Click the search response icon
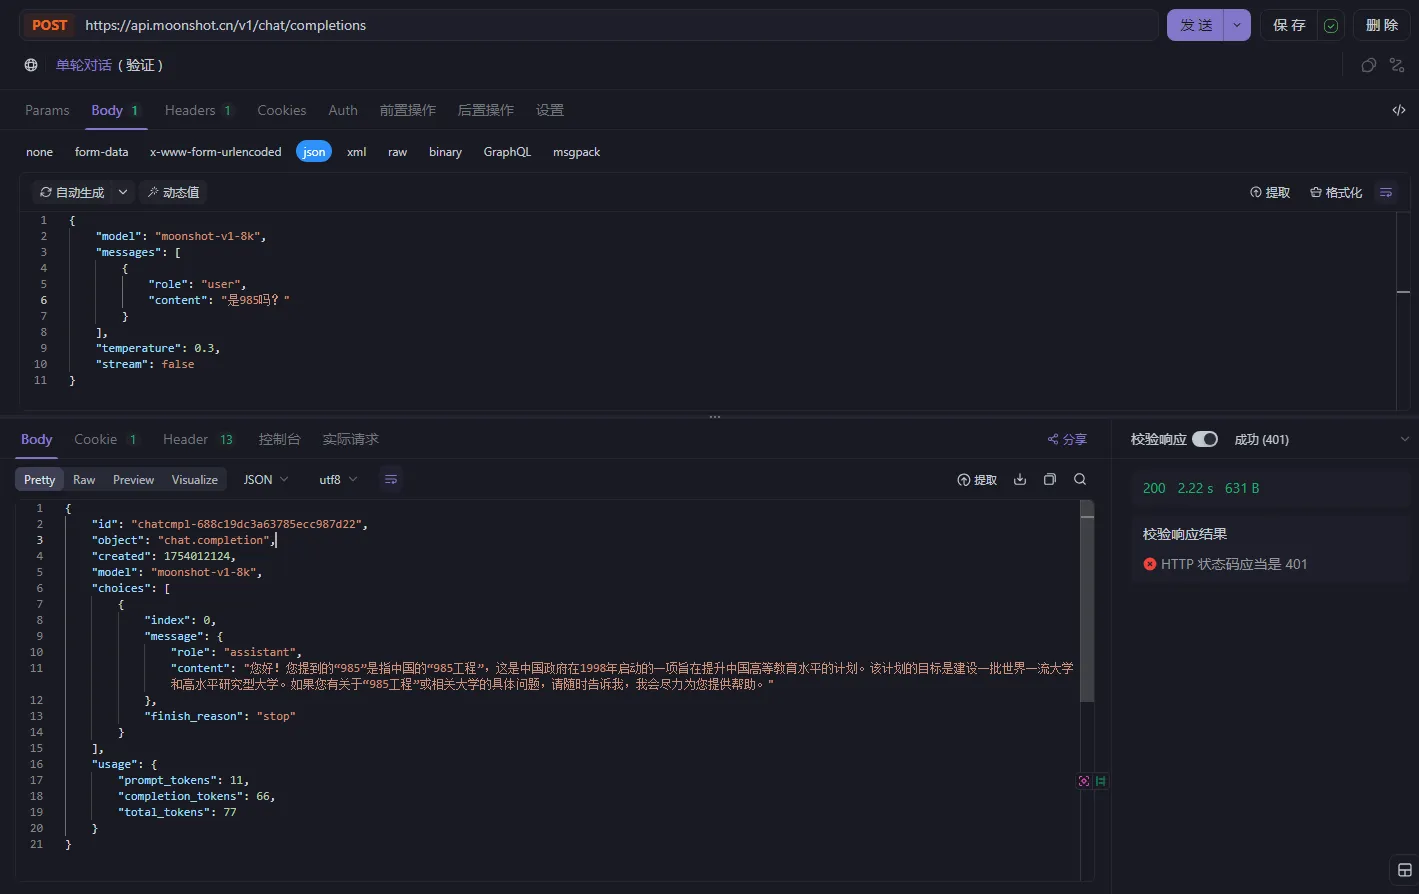 pos(1080,480)
